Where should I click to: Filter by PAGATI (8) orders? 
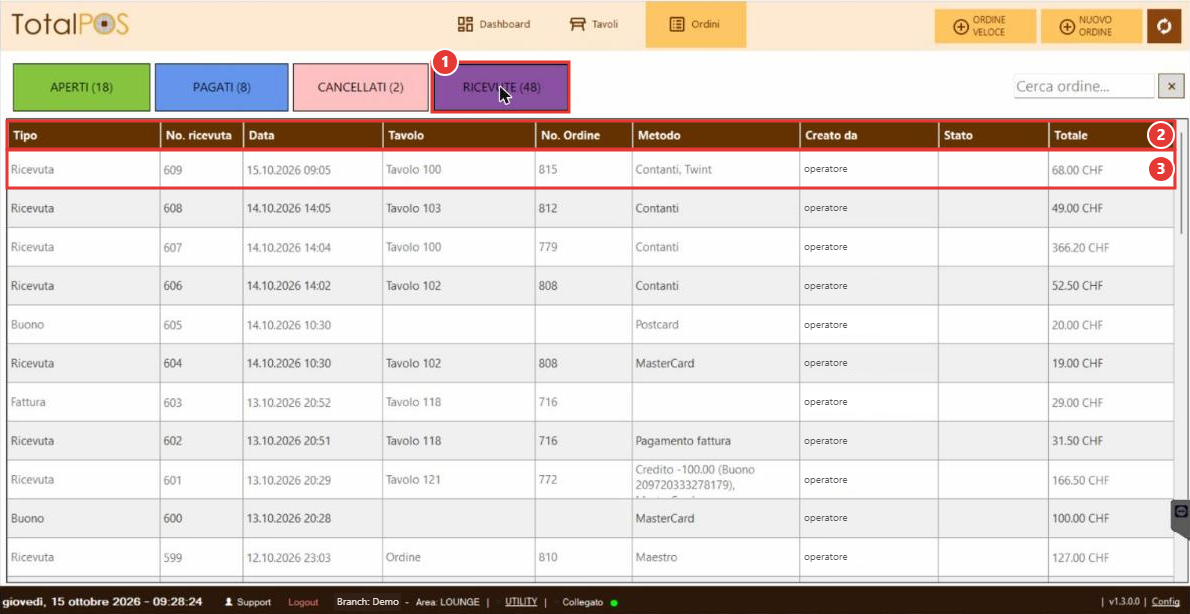pos(222,87)
